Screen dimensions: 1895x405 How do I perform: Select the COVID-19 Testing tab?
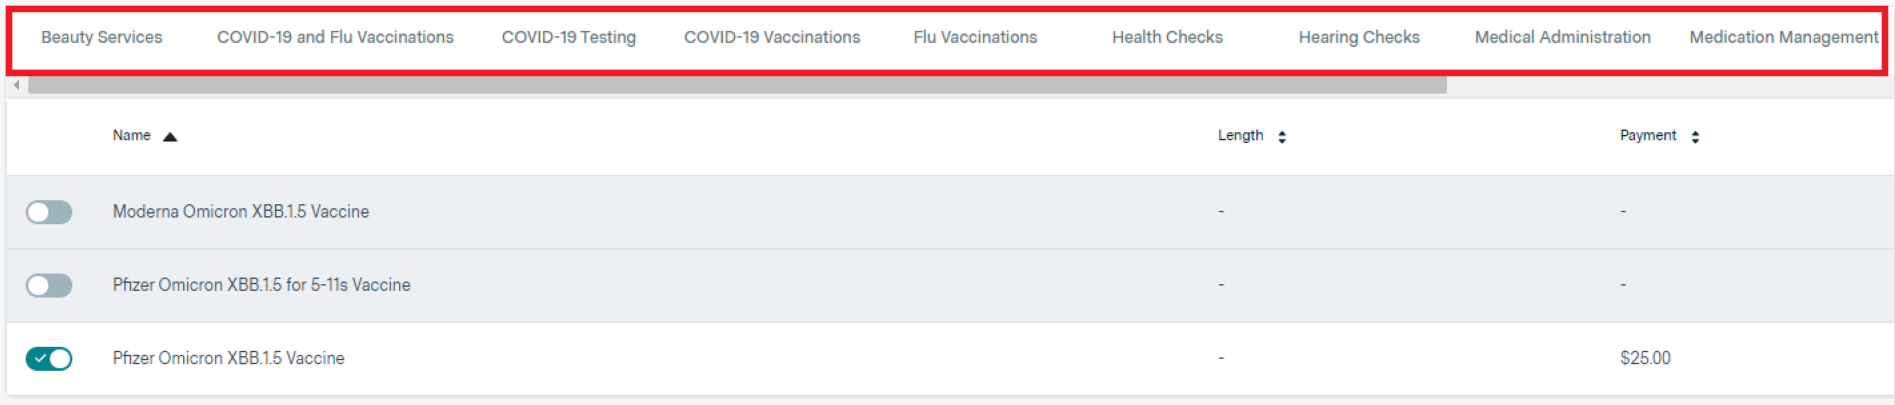(568, 37)
